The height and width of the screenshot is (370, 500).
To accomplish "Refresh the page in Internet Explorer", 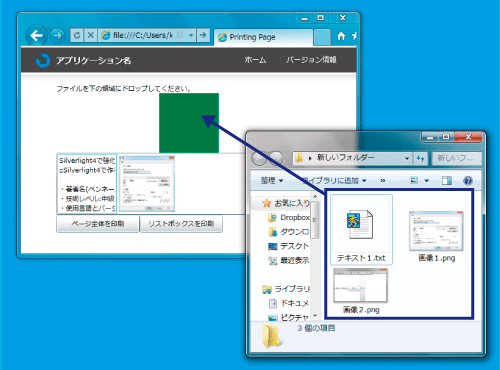I will coord(77,35).
